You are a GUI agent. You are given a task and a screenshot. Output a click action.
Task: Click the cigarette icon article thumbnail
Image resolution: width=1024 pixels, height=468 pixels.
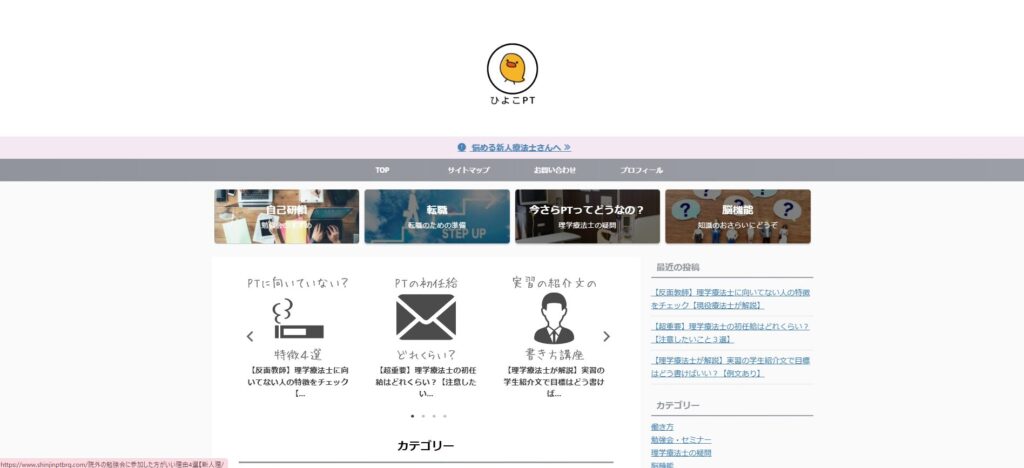(298, 319)
